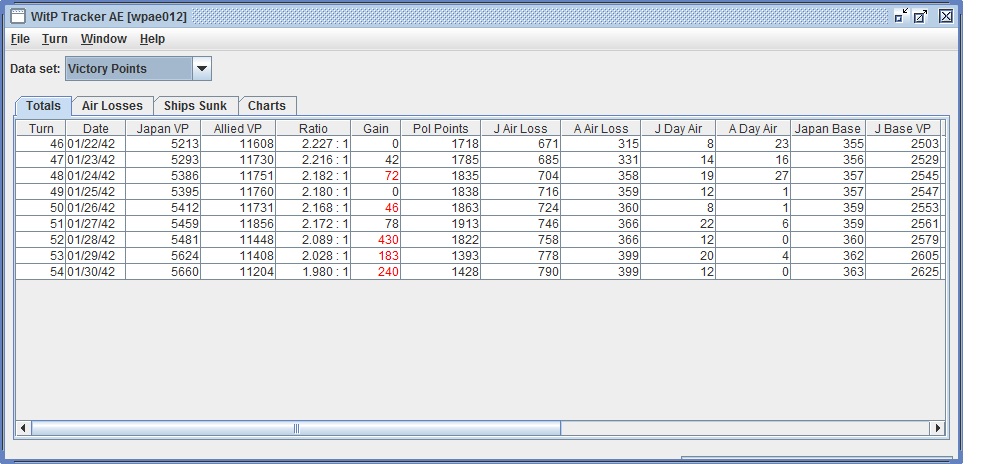Select Allied VP value 11856
Image resolution: width=990 pixels, height=464 pixels.
(x=238, y=223)
